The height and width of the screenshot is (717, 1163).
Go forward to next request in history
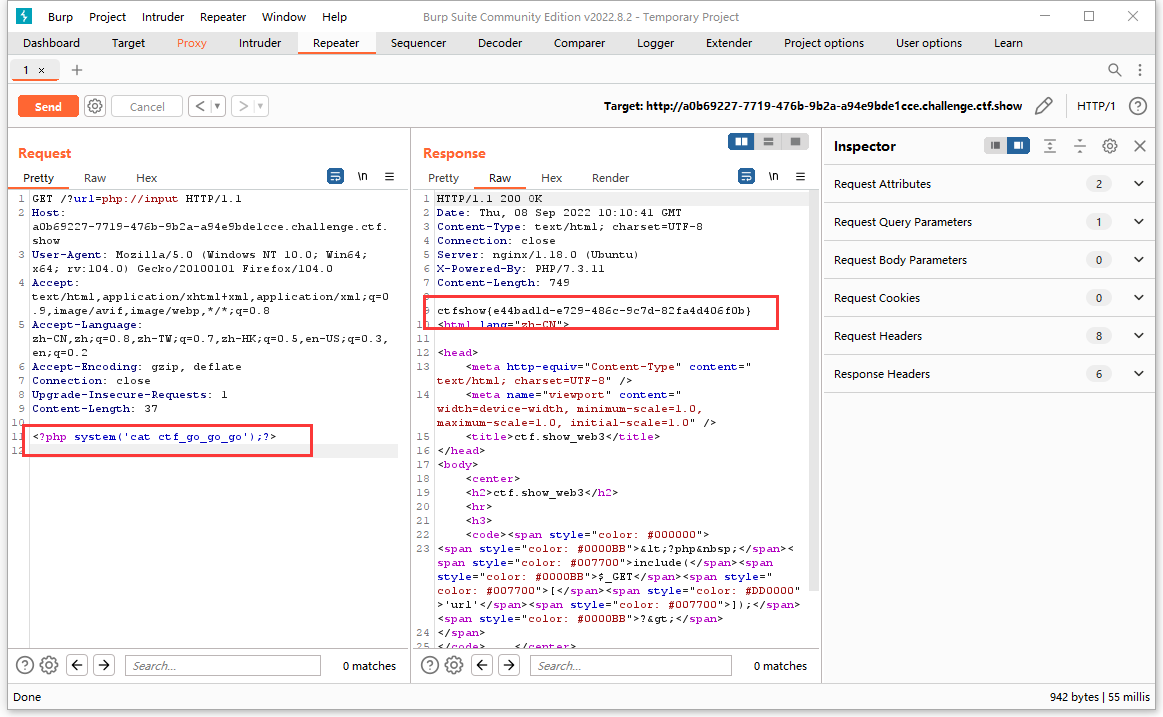(243, 106)
